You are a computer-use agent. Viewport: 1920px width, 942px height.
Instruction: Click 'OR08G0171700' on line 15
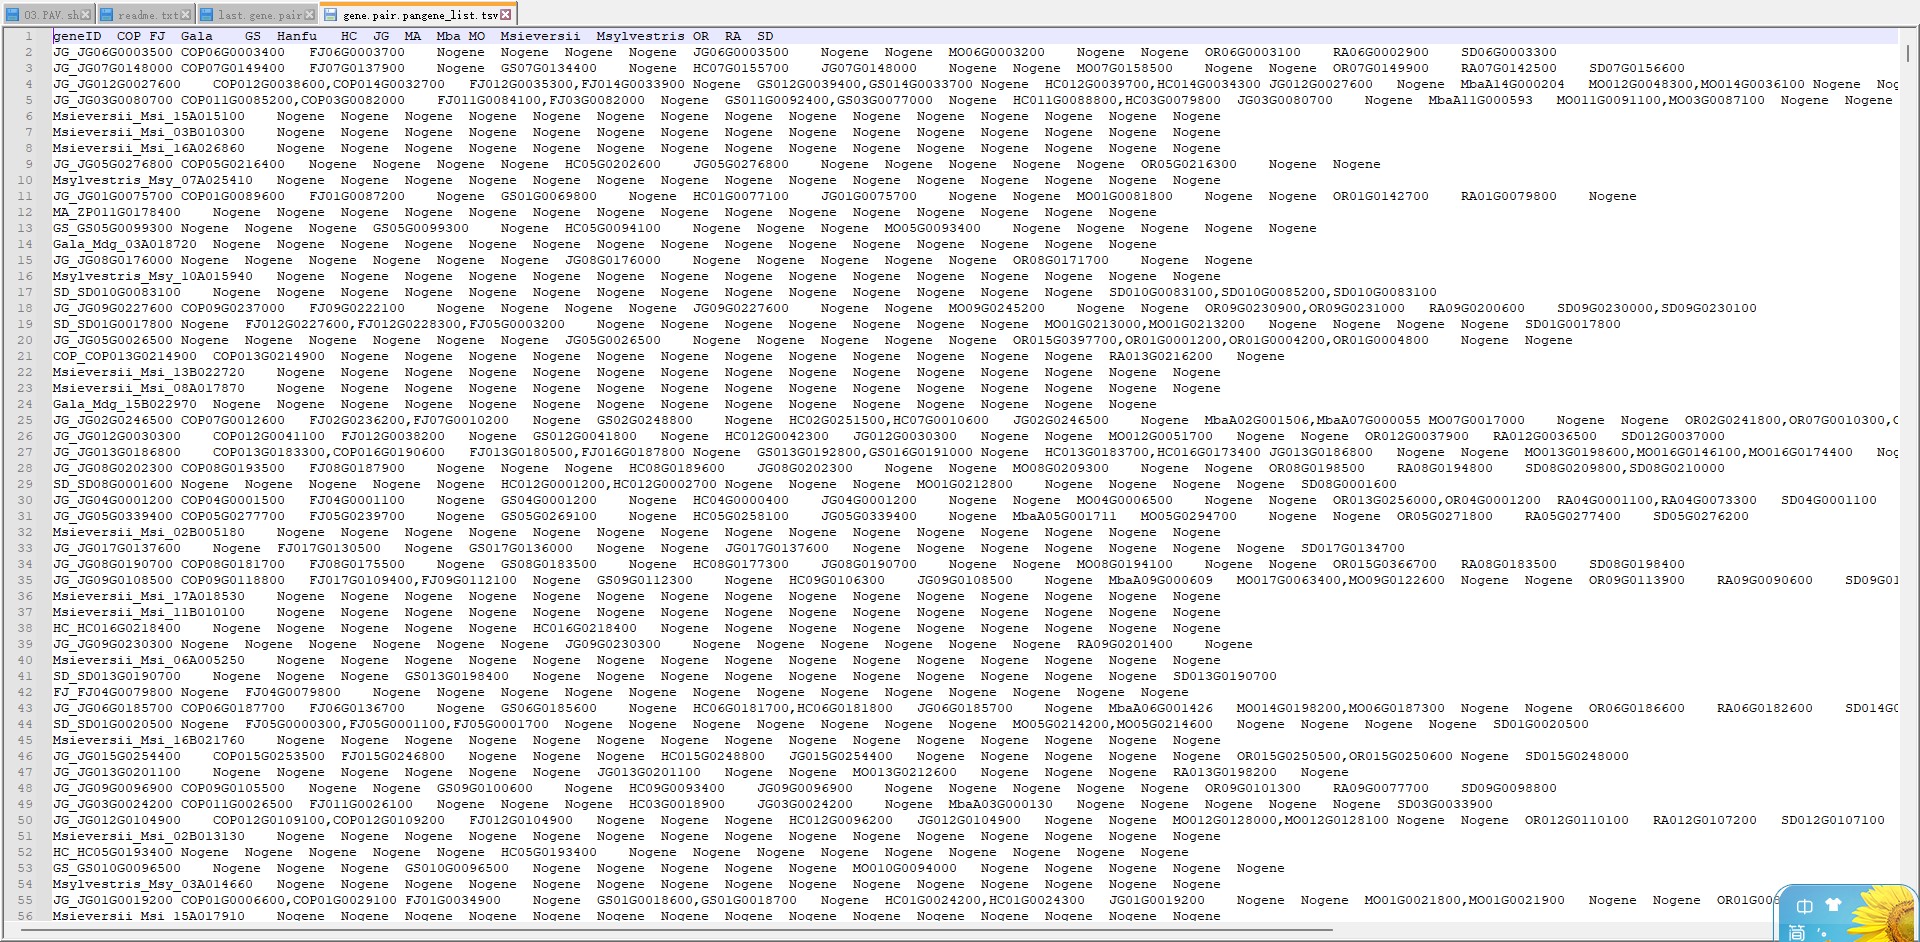pyautogui.click(x=1060, y=260)
